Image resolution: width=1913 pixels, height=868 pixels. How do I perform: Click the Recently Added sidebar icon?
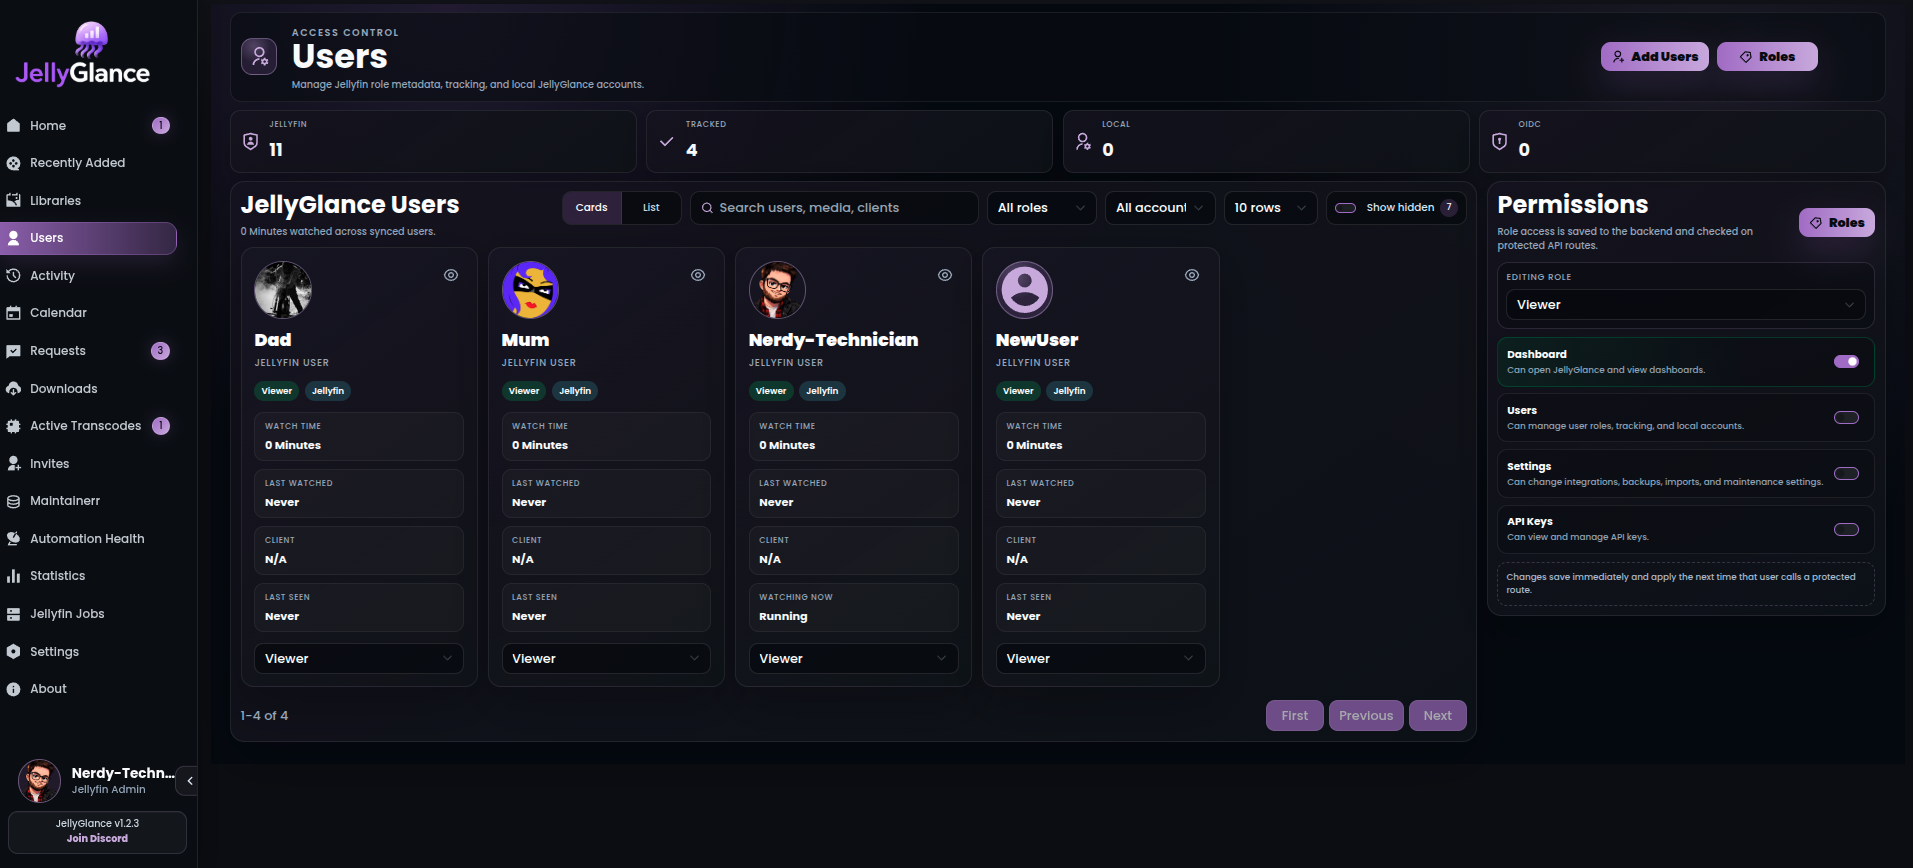14,163
